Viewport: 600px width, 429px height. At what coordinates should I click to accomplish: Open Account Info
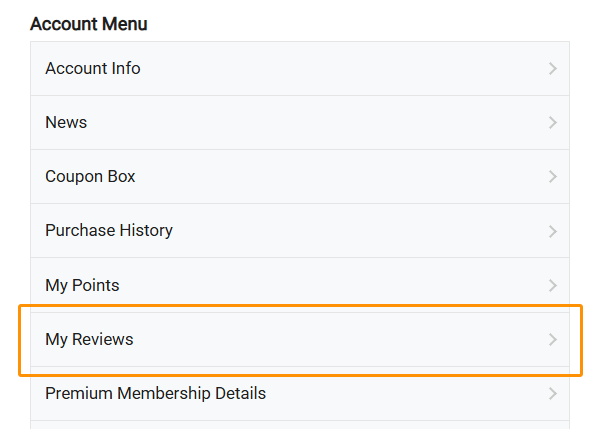300,69
